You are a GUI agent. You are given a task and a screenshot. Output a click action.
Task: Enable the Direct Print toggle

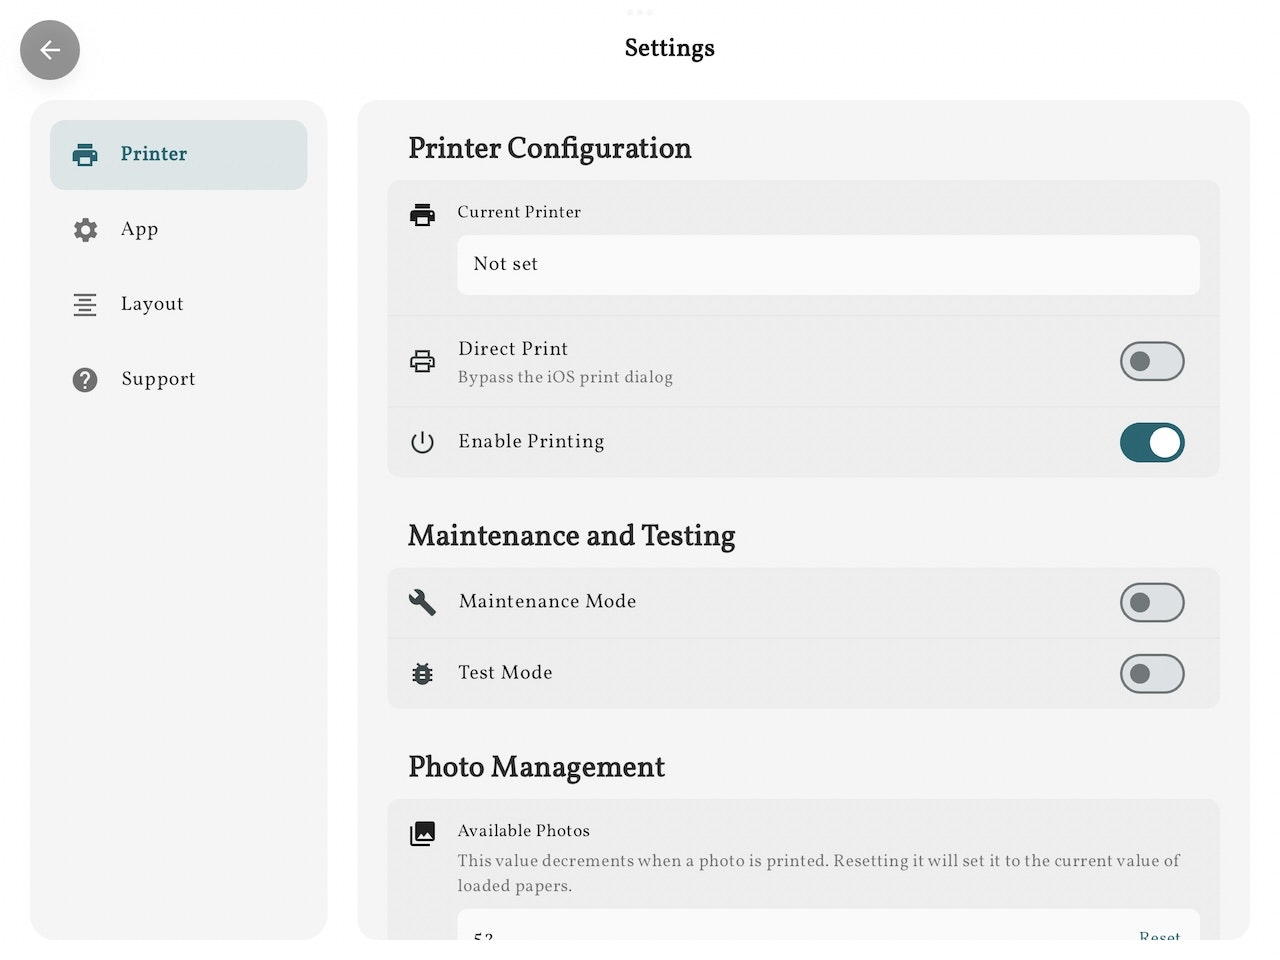point(1152,361)
